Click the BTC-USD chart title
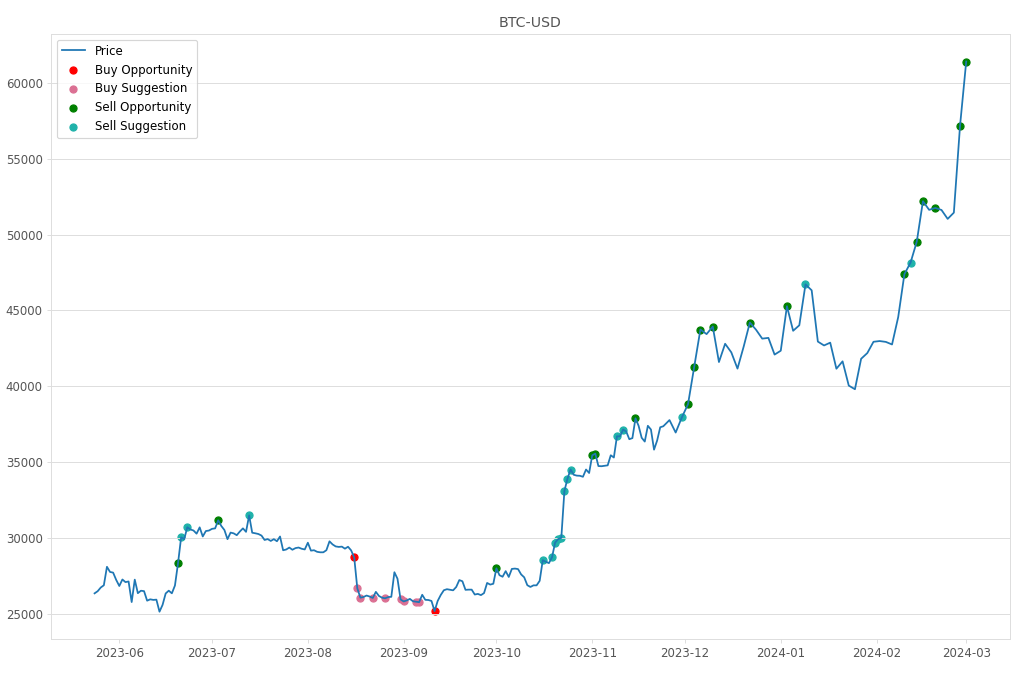This screenshot has height=680, width=1020. (x=530, y=23)
